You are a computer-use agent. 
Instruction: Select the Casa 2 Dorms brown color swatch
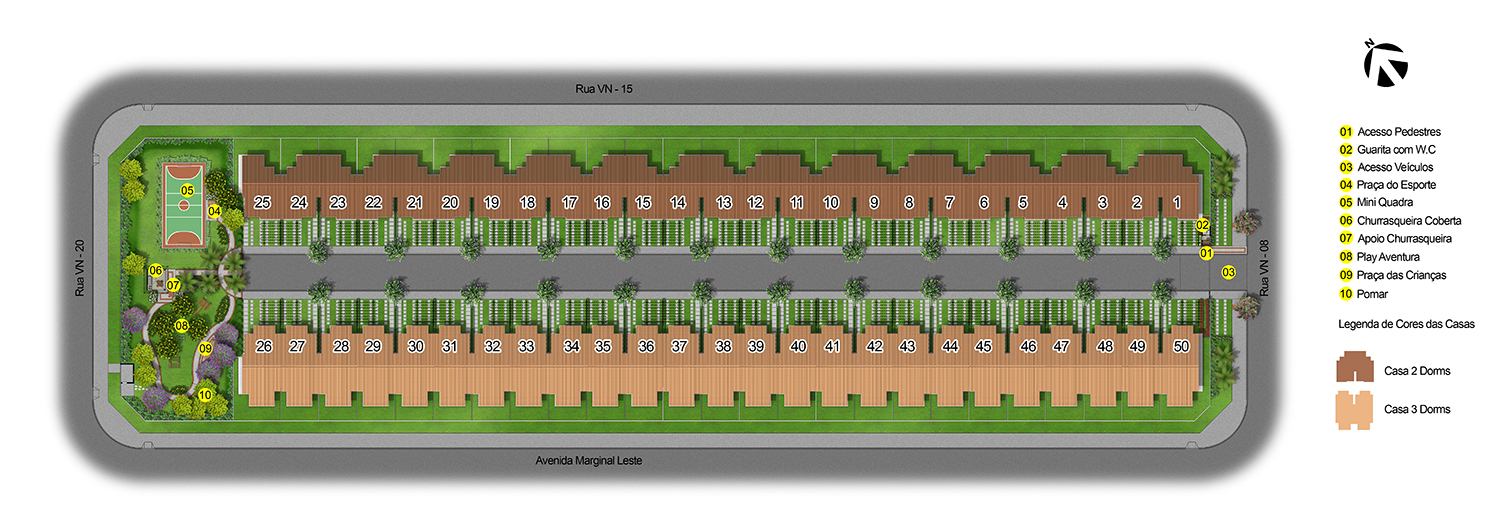[1355, 367]
